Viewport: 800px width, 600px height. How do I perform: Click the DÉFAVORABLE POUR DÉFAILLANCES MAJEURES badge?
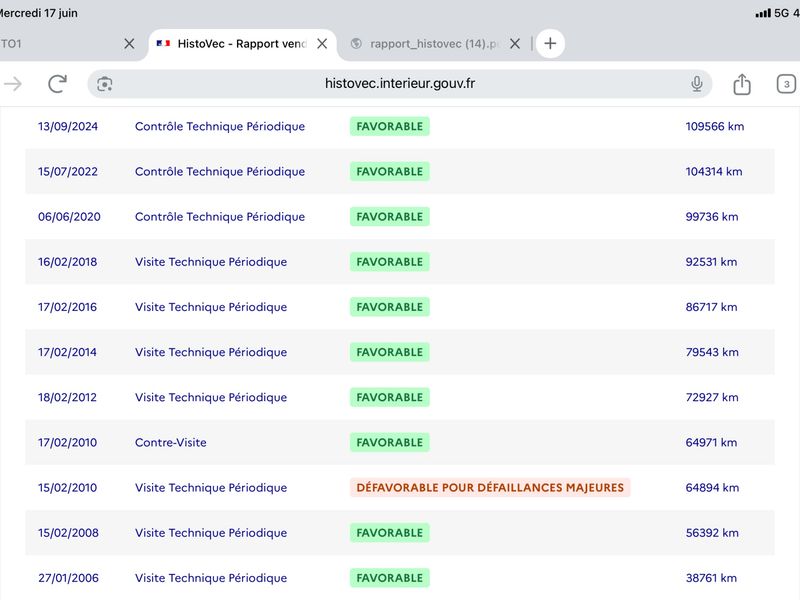point(490,488)
